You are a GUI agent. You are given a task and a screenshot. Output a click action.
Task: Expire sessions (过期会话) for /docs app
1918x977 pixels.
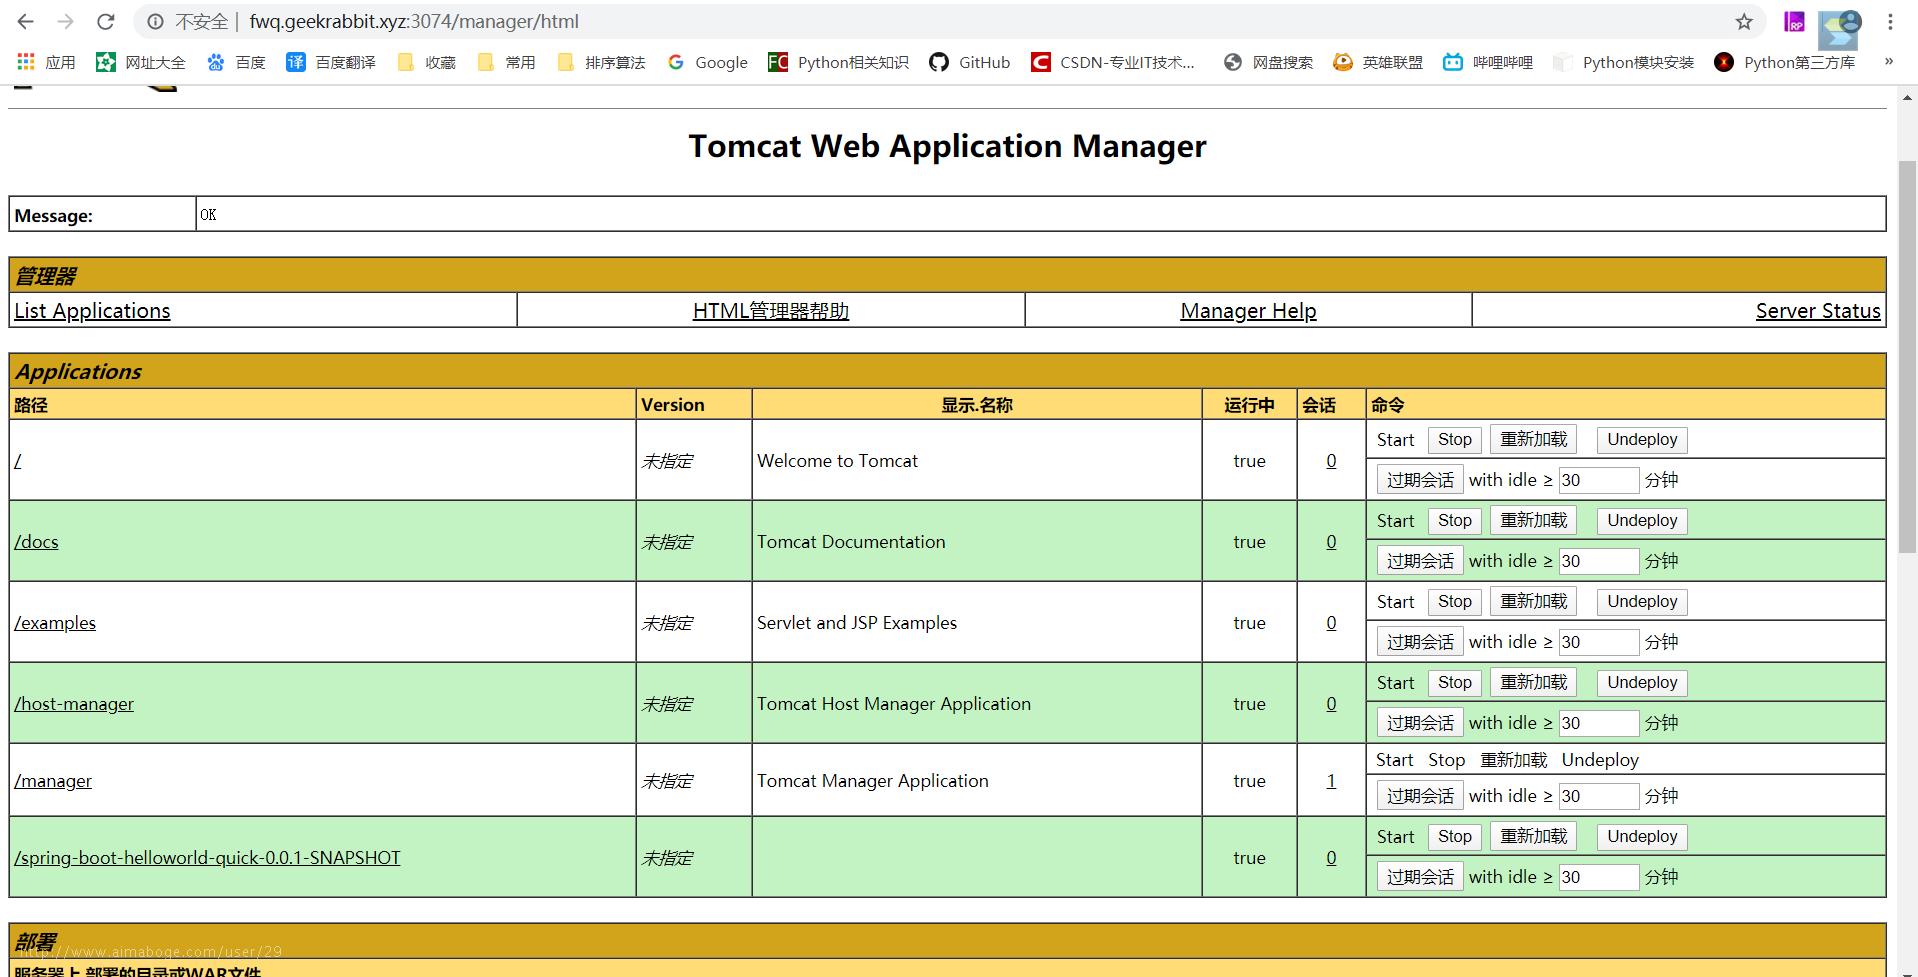1420,561
